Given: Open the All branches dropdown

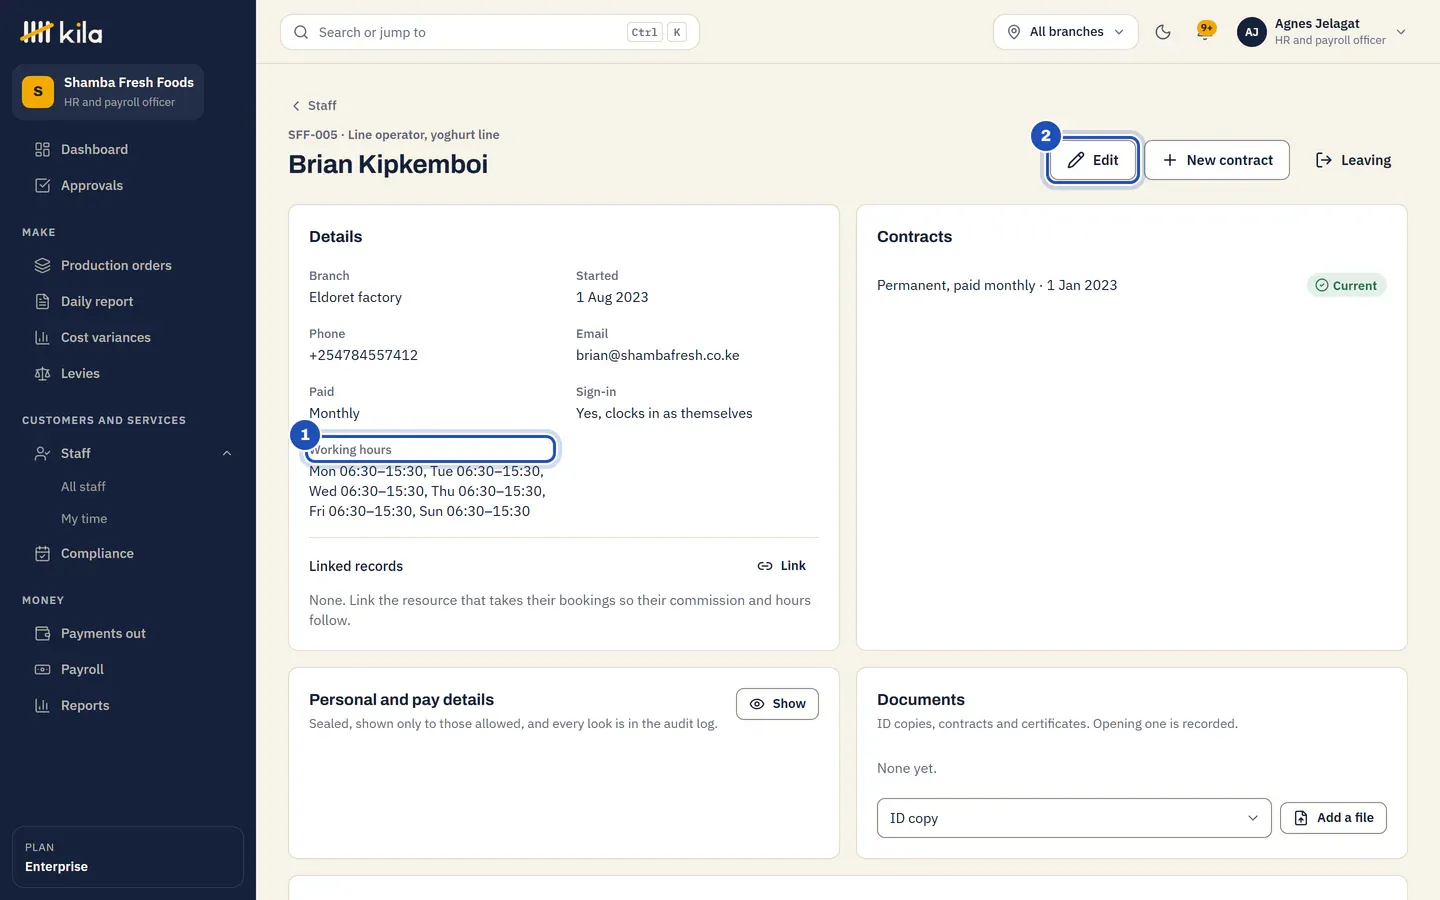Looking at the screenshot, I should pyautogui.click(x=1066, y=32).
